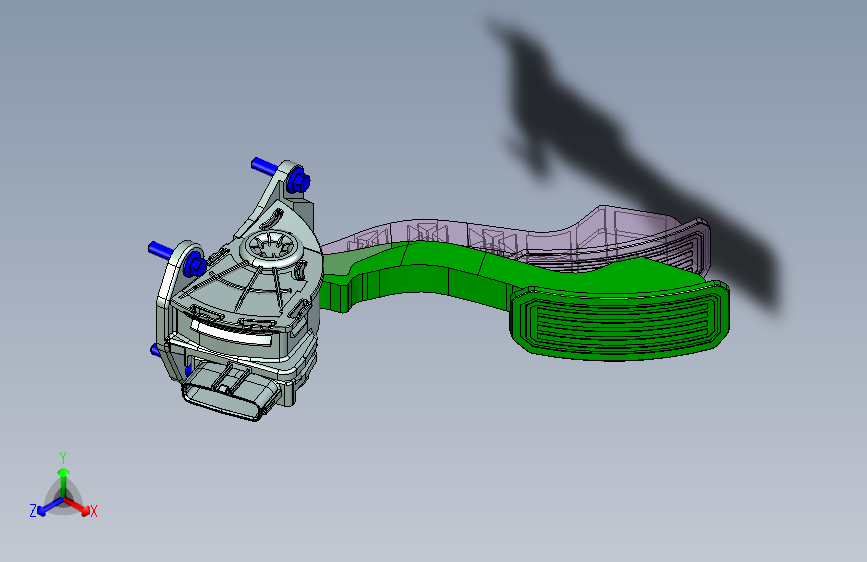The height and width of the screenshot is (562, 867).
Task: Click the blue Z axis arrow on triad
Action: click(50, 507)
